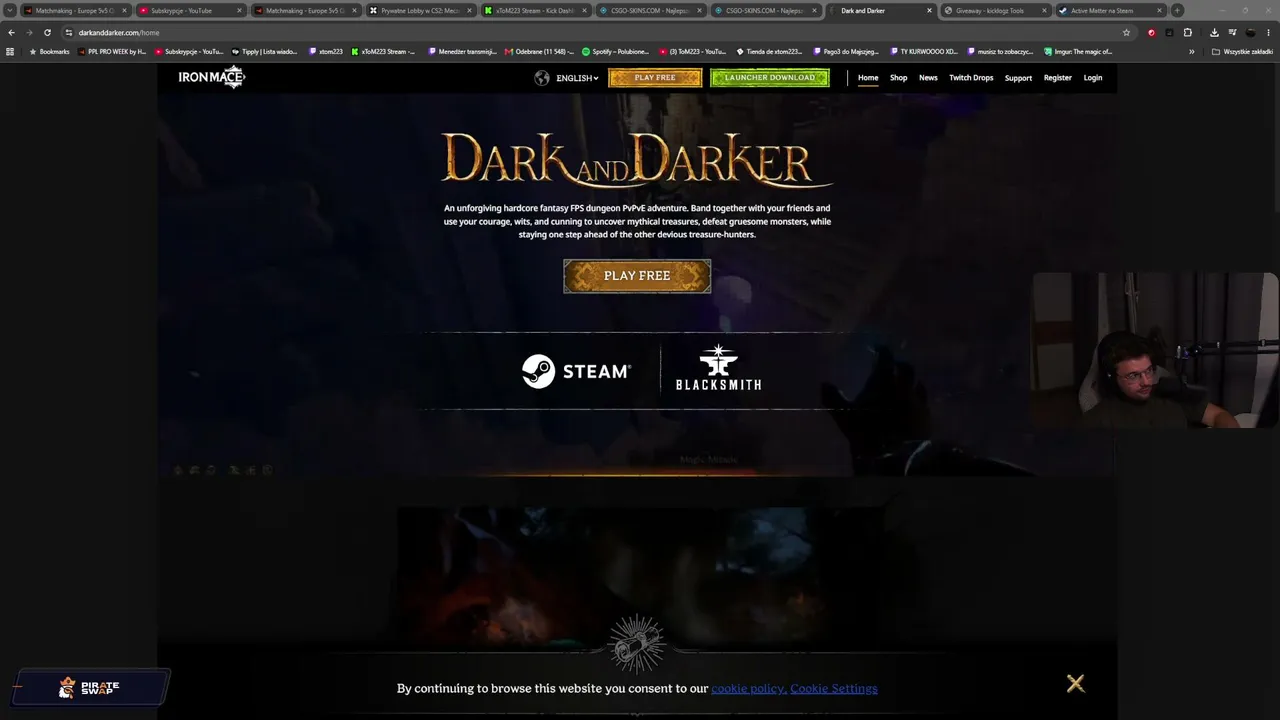Bookmark this page with the star icon

click(x=1126, y=32)
